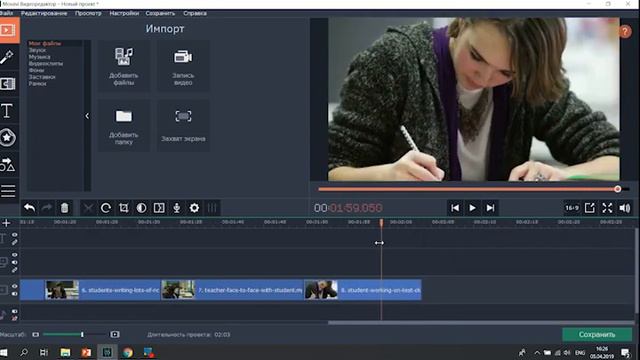Image resolution: width=640 pixels, height=360 pixels.
Task: Click the Add track plus icon
Action: (6, 223)
